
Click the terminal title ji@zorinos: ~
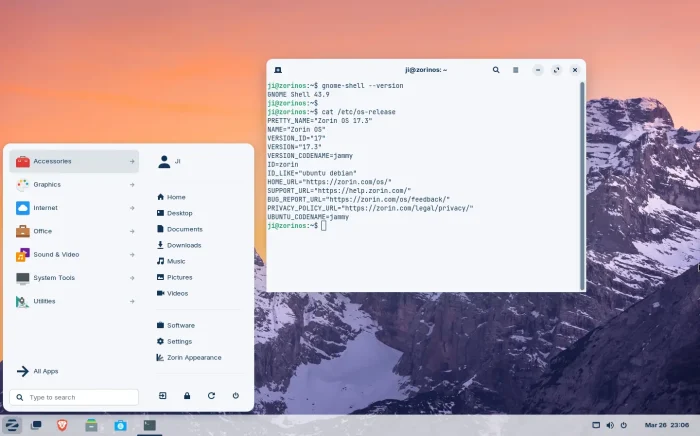(x=426, y=70)
